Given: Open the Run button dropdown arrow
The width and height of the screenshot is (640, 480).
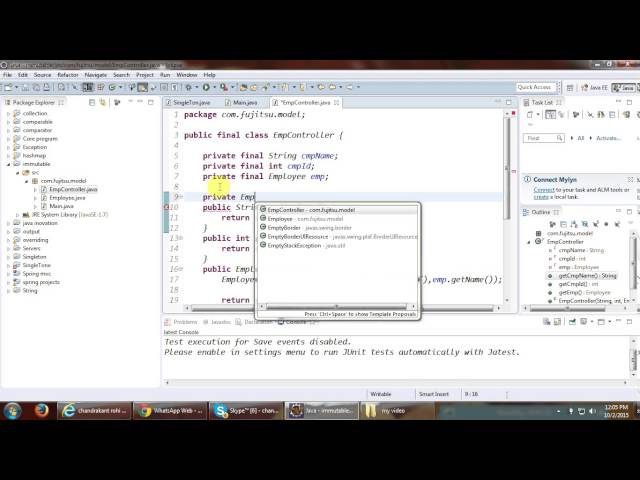Looking at the screenshot, I should pyautogui.click(x=214, y=87).
